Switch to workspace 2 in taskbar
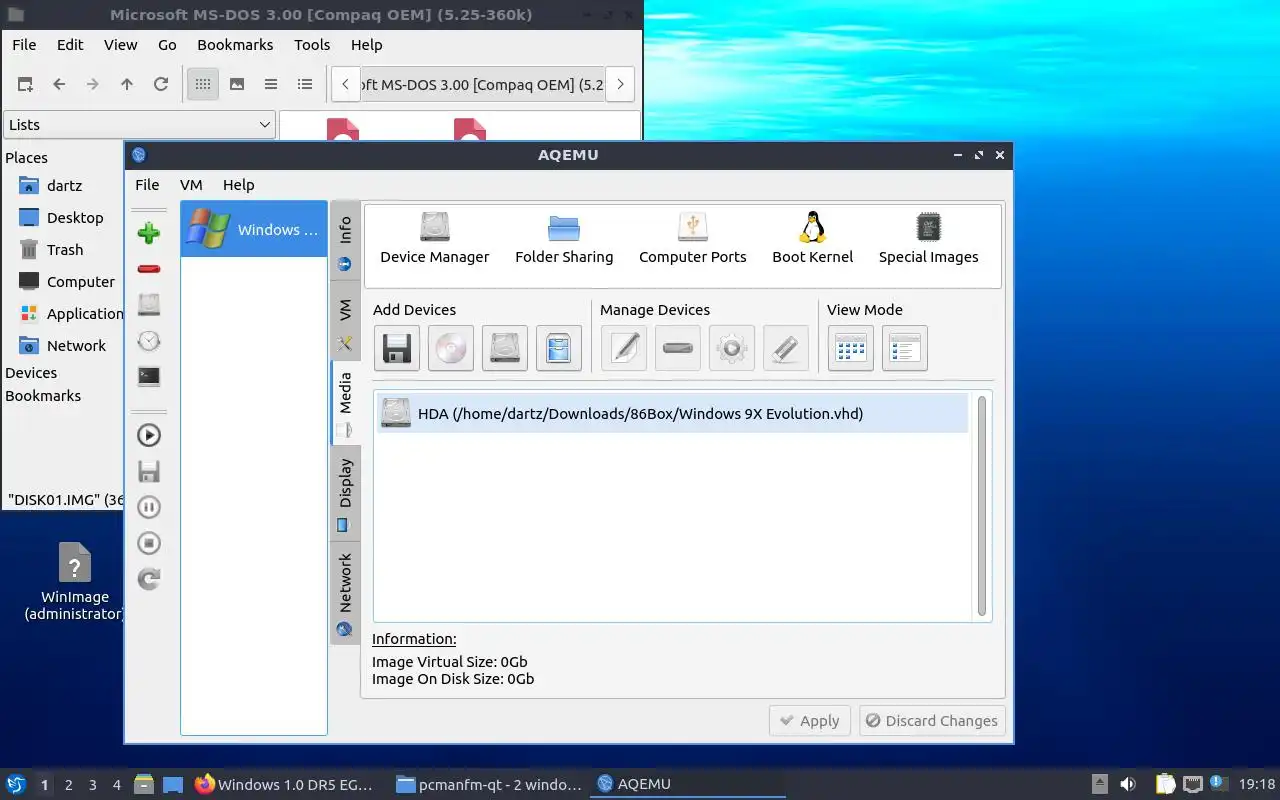This screenshot has width=1280, height=800. [68, 785]
